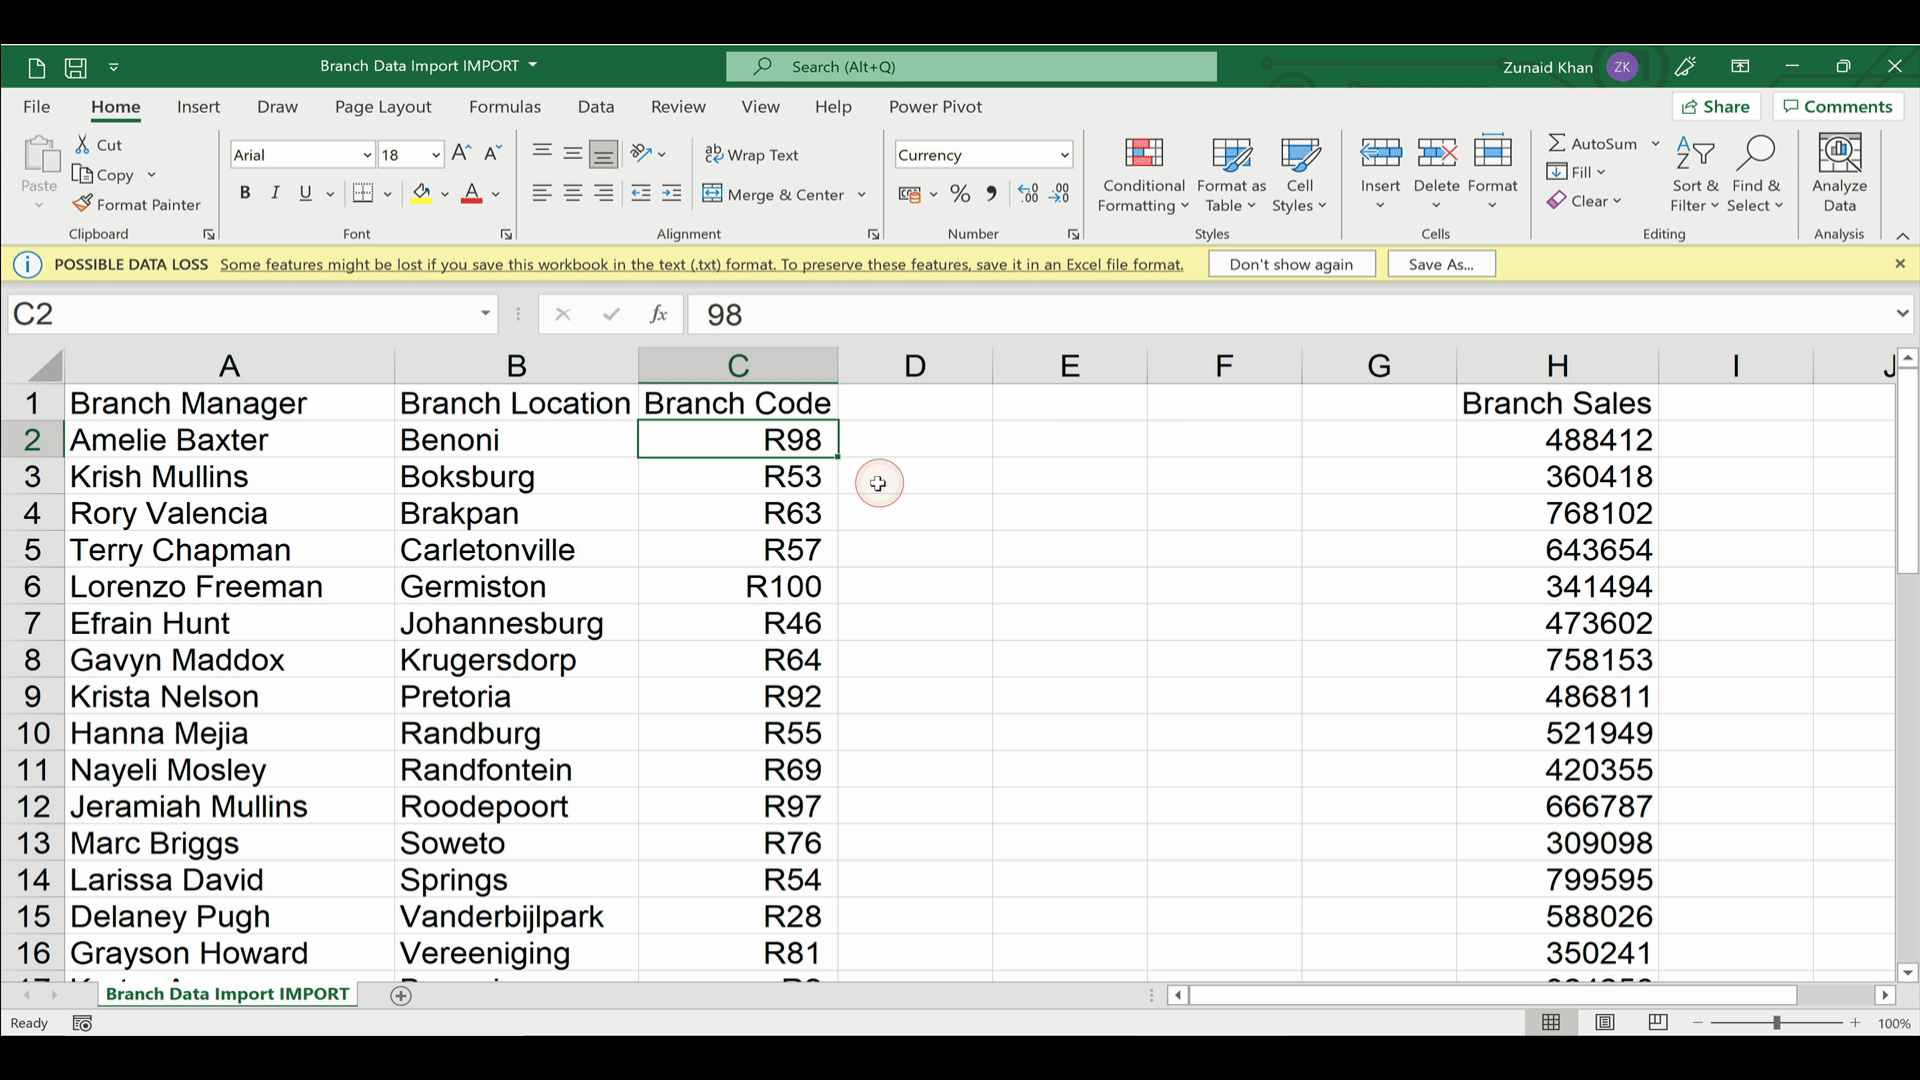The image size is (1920, 1080).
Task: Select cell H2 with value 488412
Action: pyautogui.click(x=1557, y=440)
